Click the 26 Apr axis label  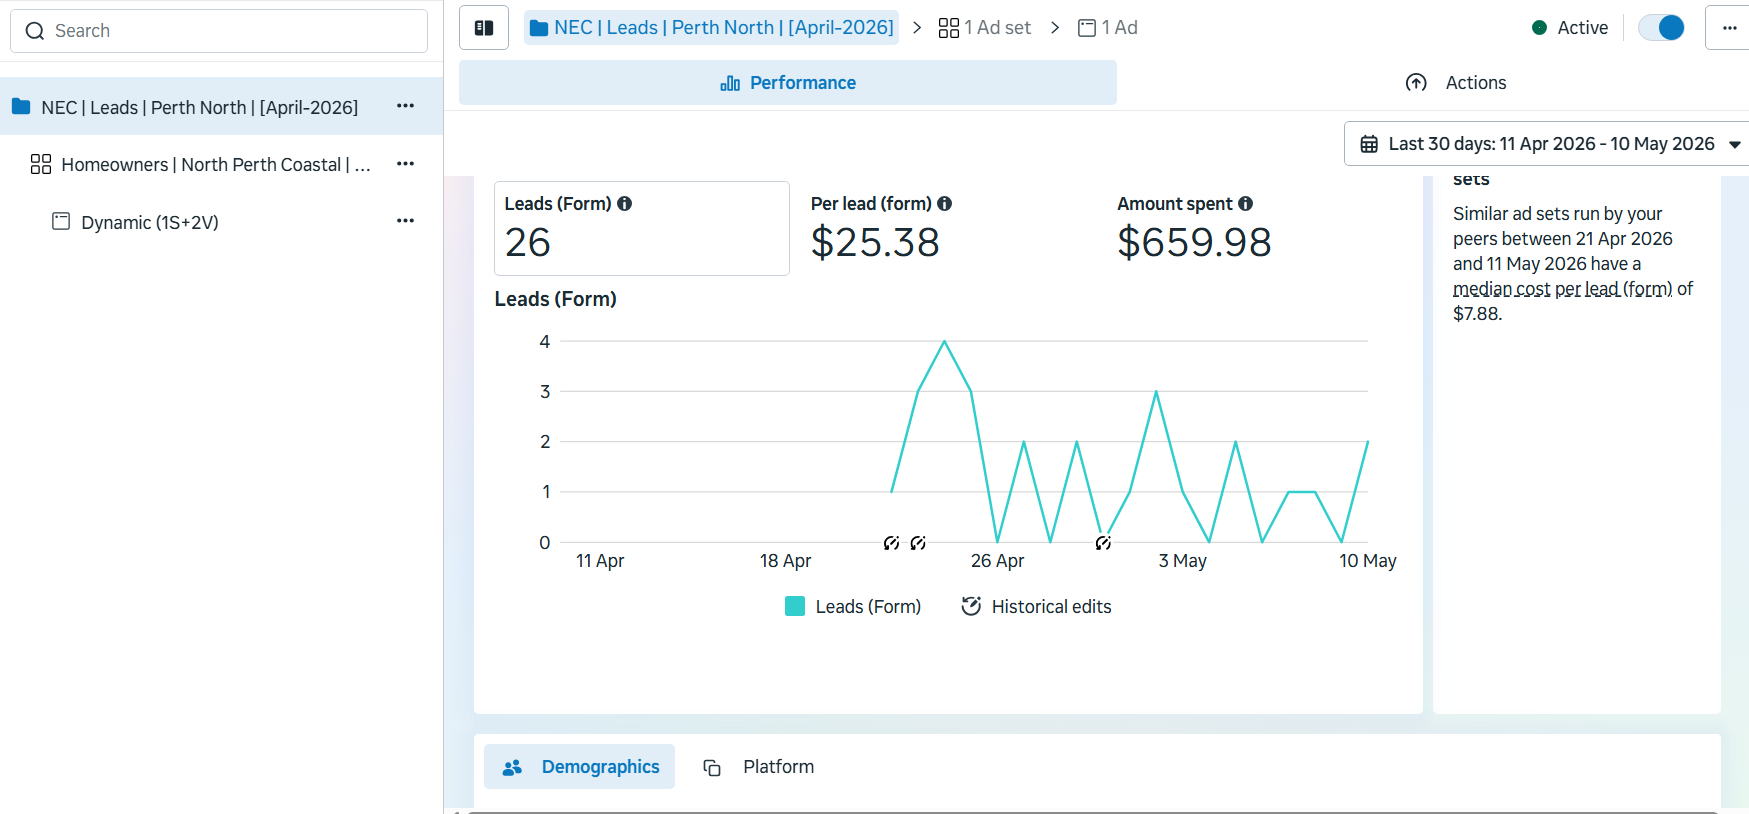[997, 561]
